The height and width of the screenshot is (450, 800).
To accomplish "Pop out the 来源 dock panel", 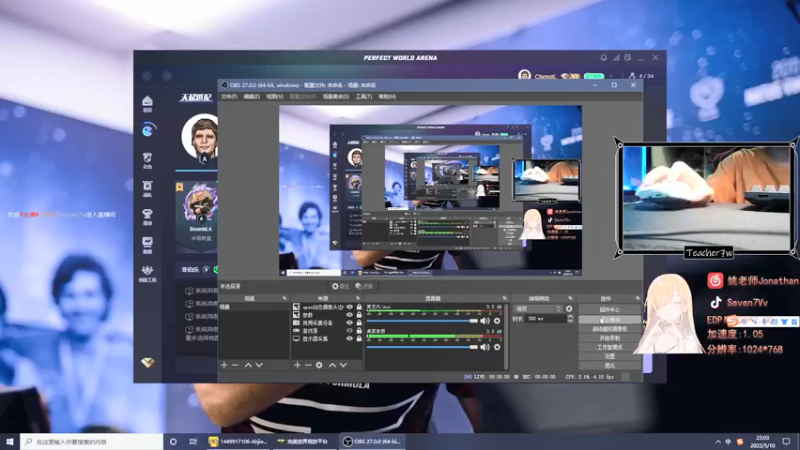I will click(358, 298).
